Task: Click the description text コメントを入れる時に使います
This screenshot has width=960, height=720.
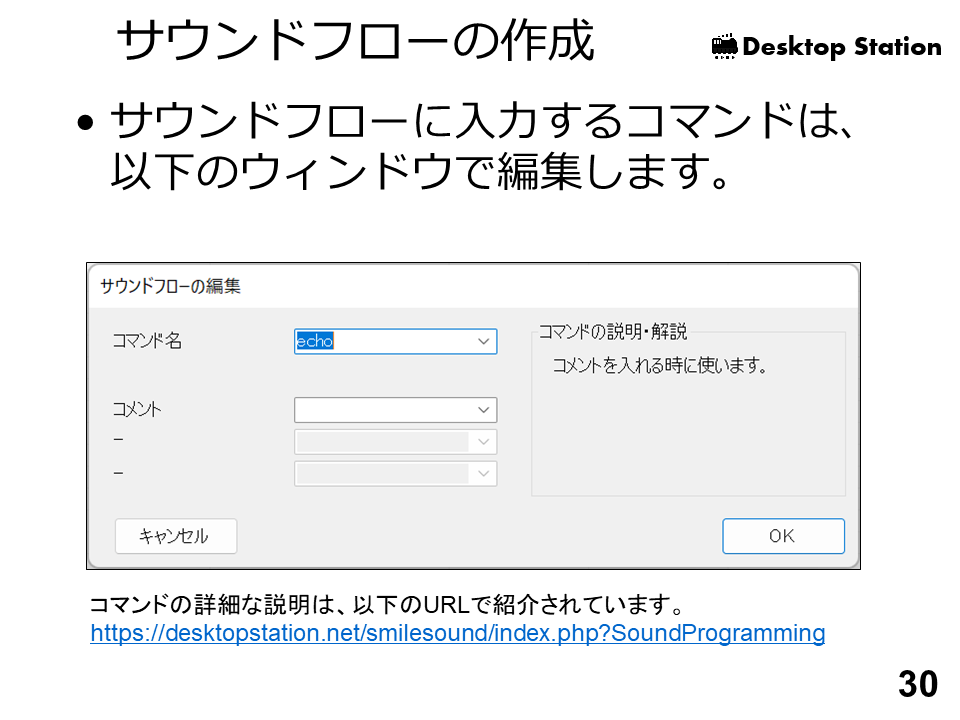Action: pos(660,366)
